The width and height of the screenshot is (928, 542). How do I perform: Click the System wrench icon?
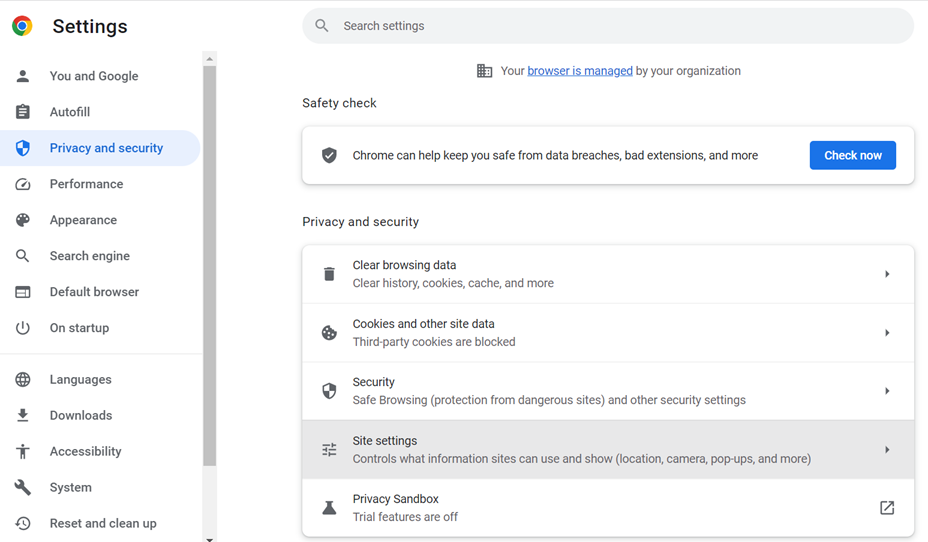[x=23, y=488]
